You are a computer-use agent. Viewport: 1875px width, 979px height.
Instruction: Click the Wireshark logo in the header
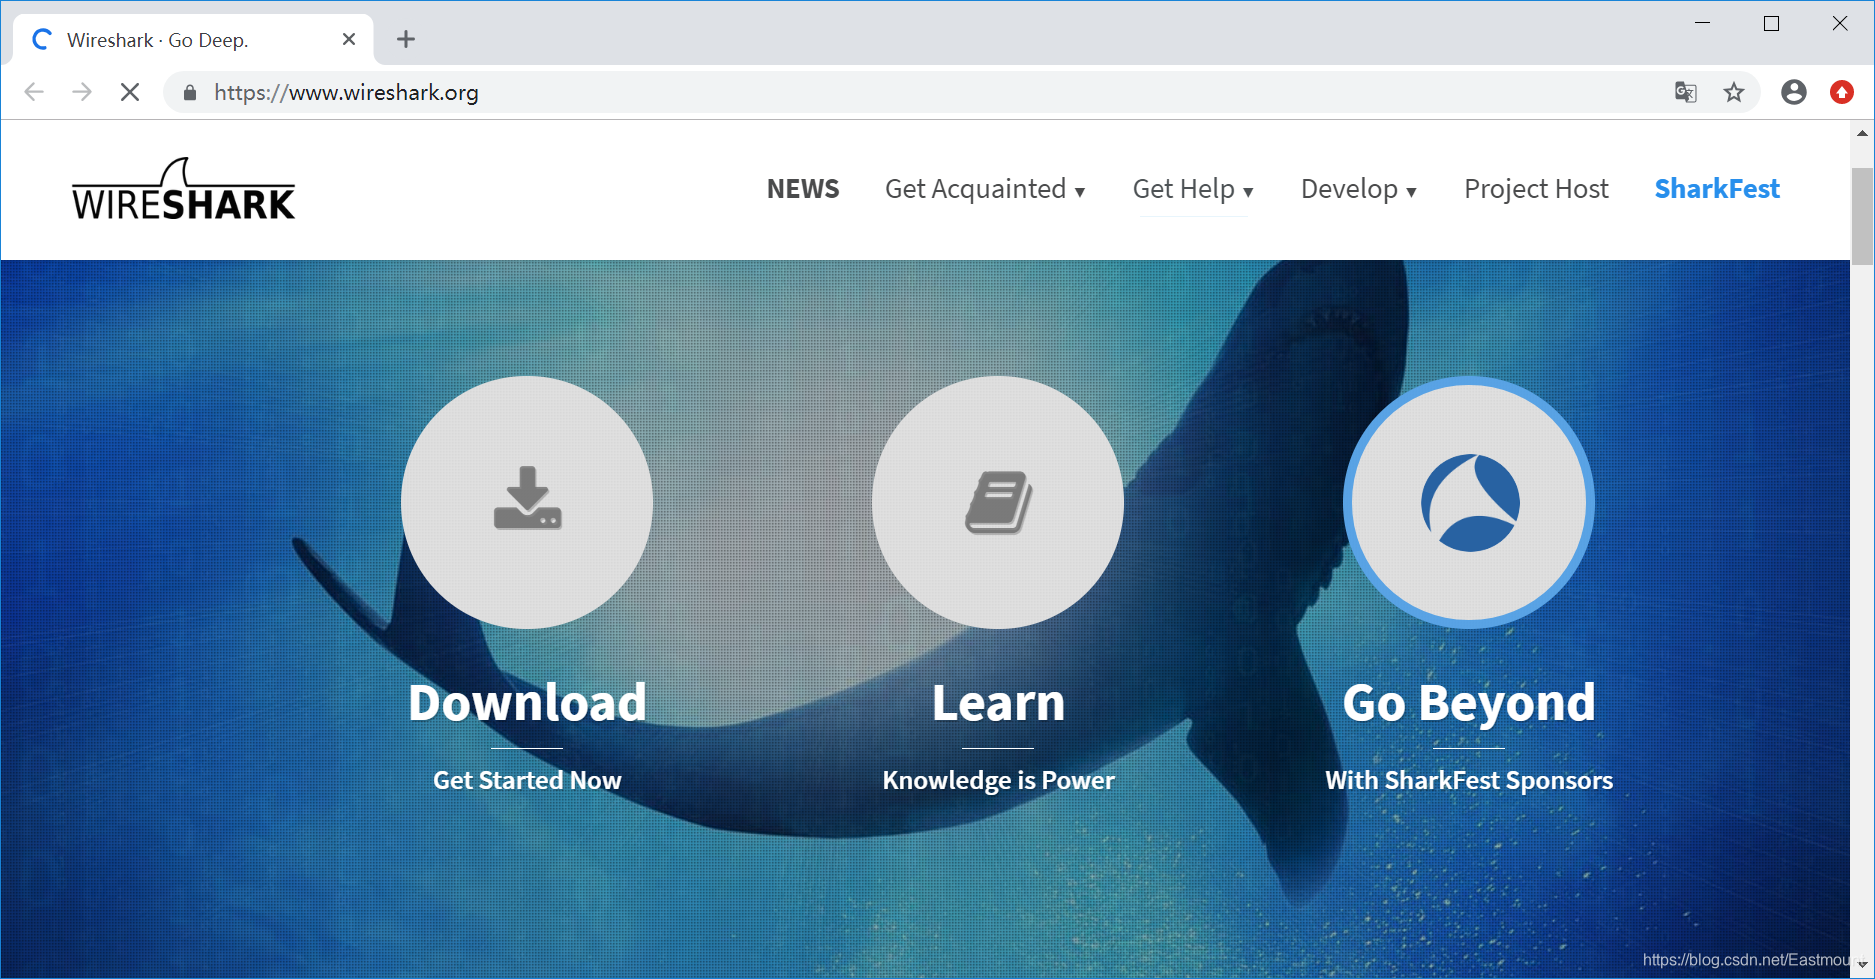[x=183, y=189]
